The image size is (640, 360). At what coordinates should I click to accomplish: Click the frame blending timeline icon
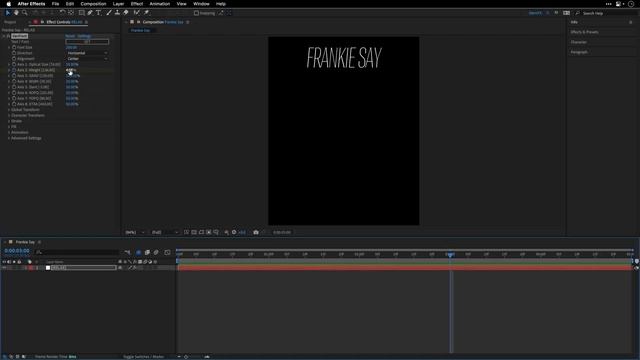tap(147, 252)
